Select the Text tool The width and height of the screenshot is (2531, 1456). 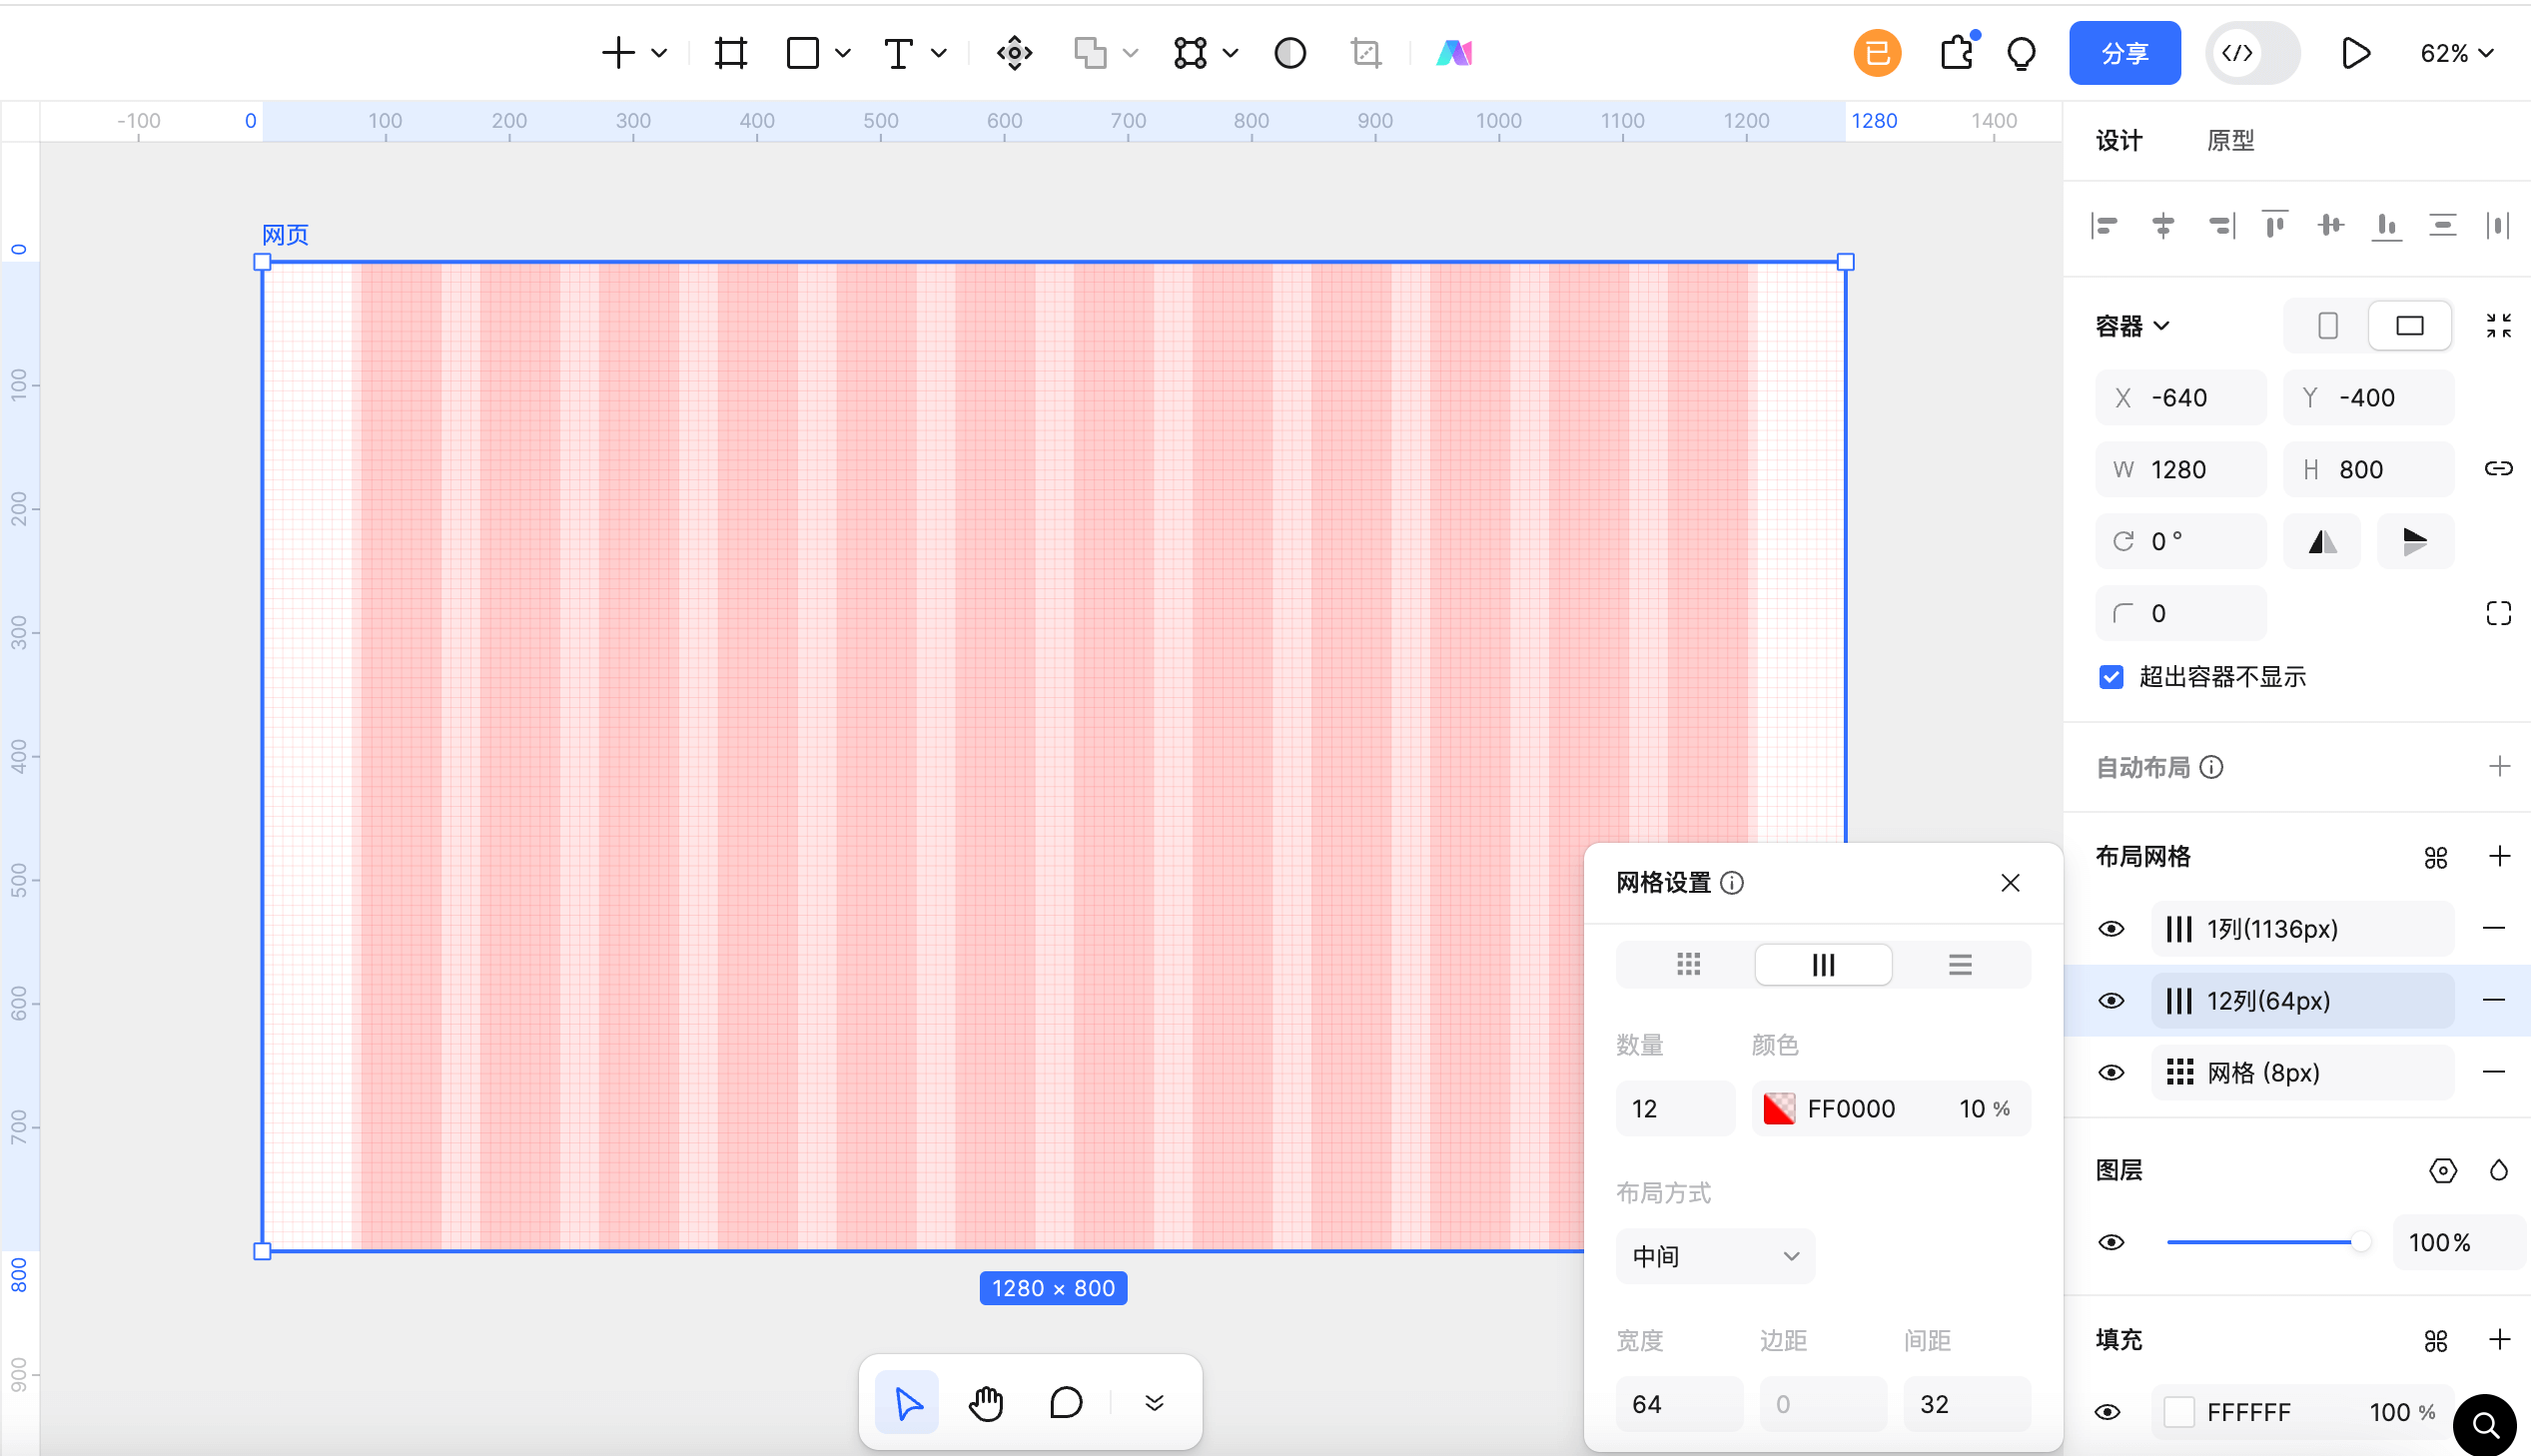point(898,53)
